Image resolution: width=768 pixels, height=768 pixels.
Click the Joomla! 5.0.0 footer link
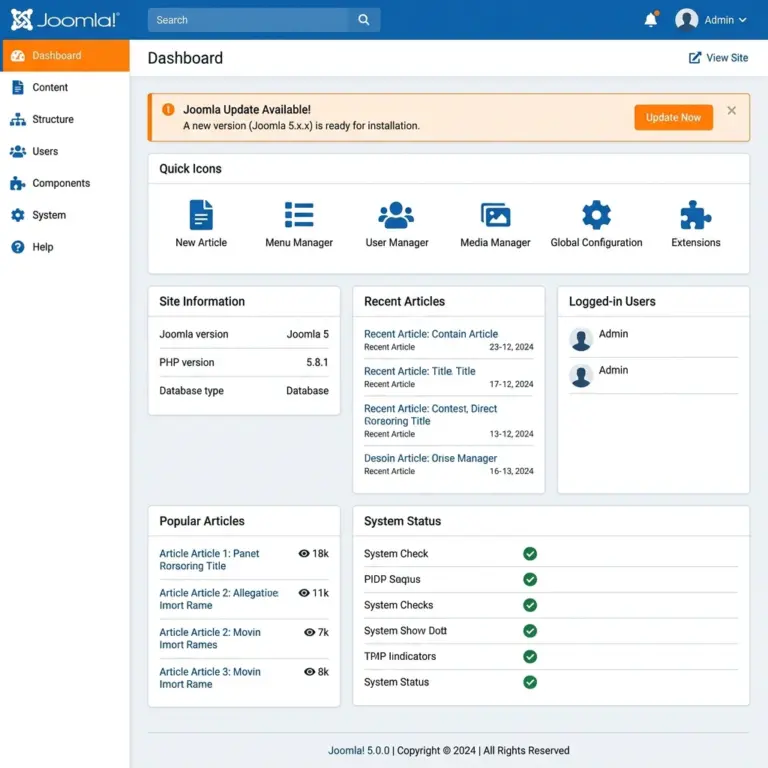pyautogui.click(x=359, y=750)
